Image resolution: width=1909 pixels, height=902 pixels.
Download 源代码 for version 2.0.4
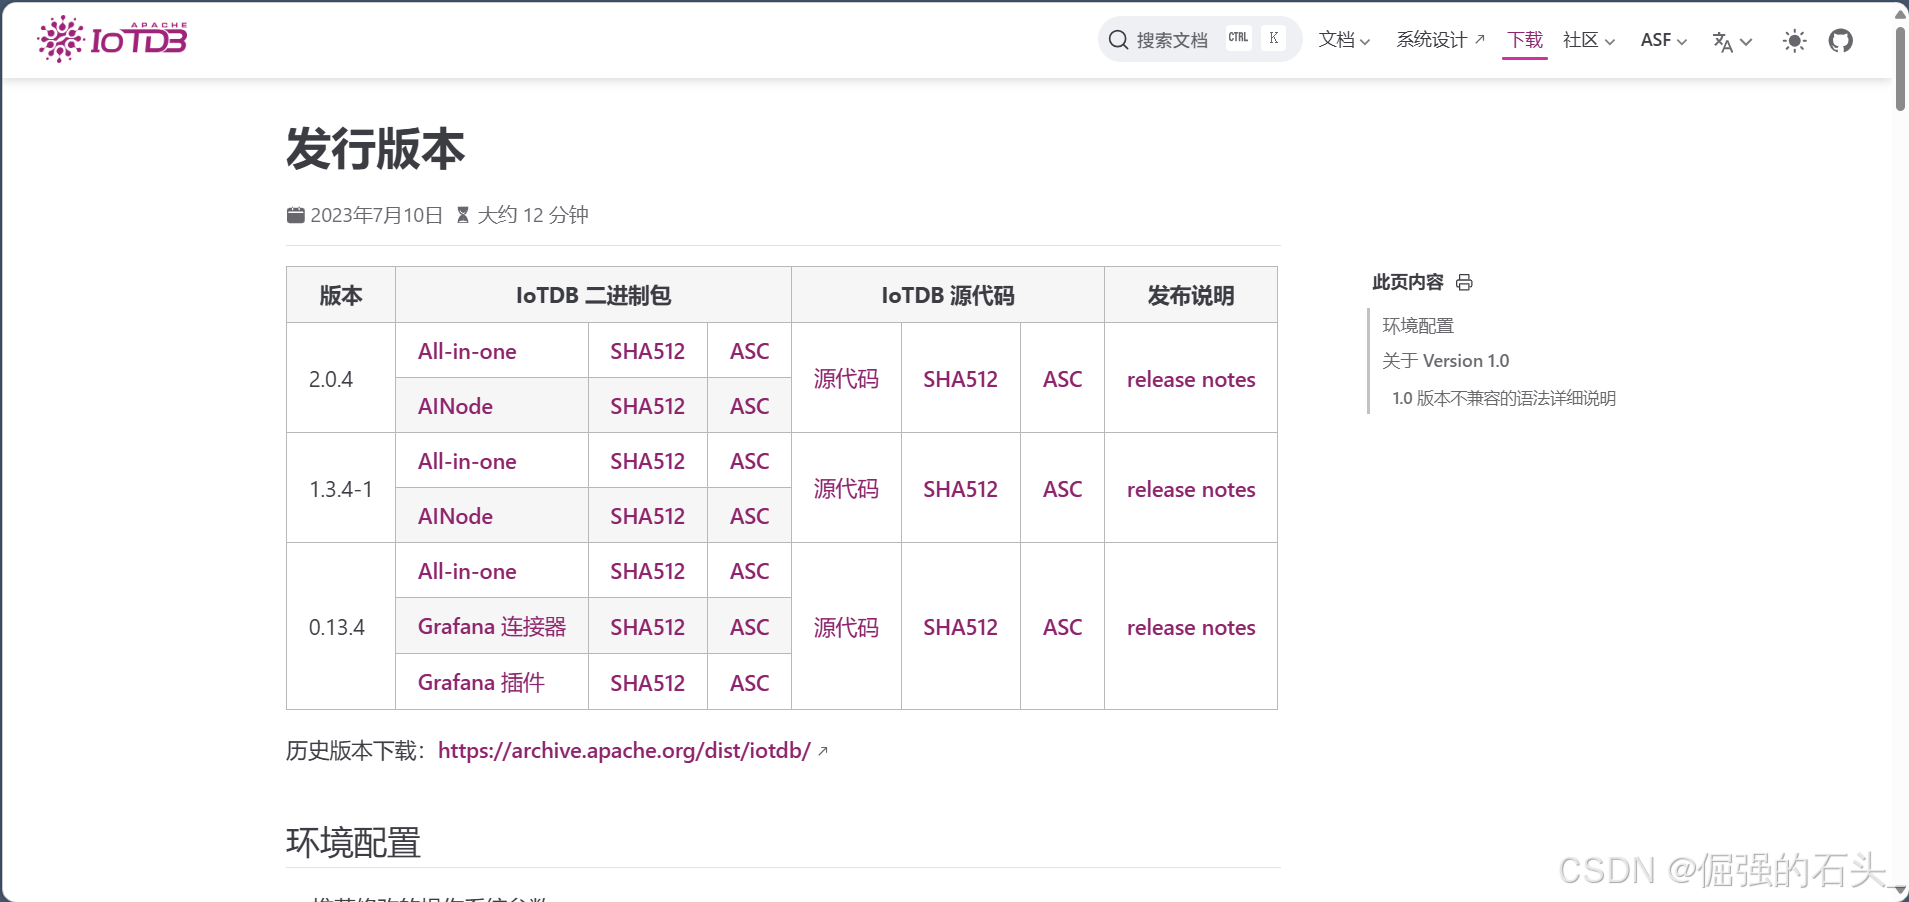click(846, 379)
